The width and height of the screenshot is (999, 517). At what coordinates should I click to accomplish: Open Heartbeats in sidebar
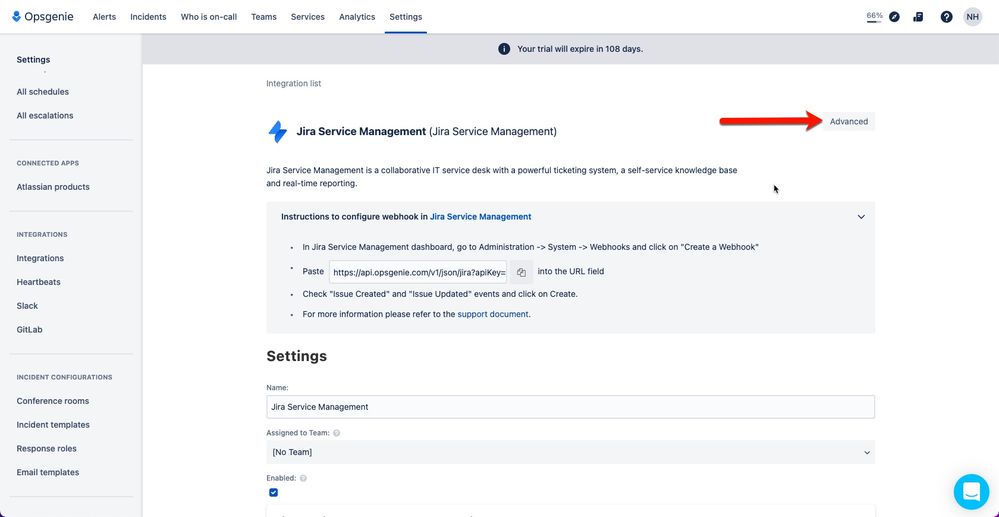[38, 282]
